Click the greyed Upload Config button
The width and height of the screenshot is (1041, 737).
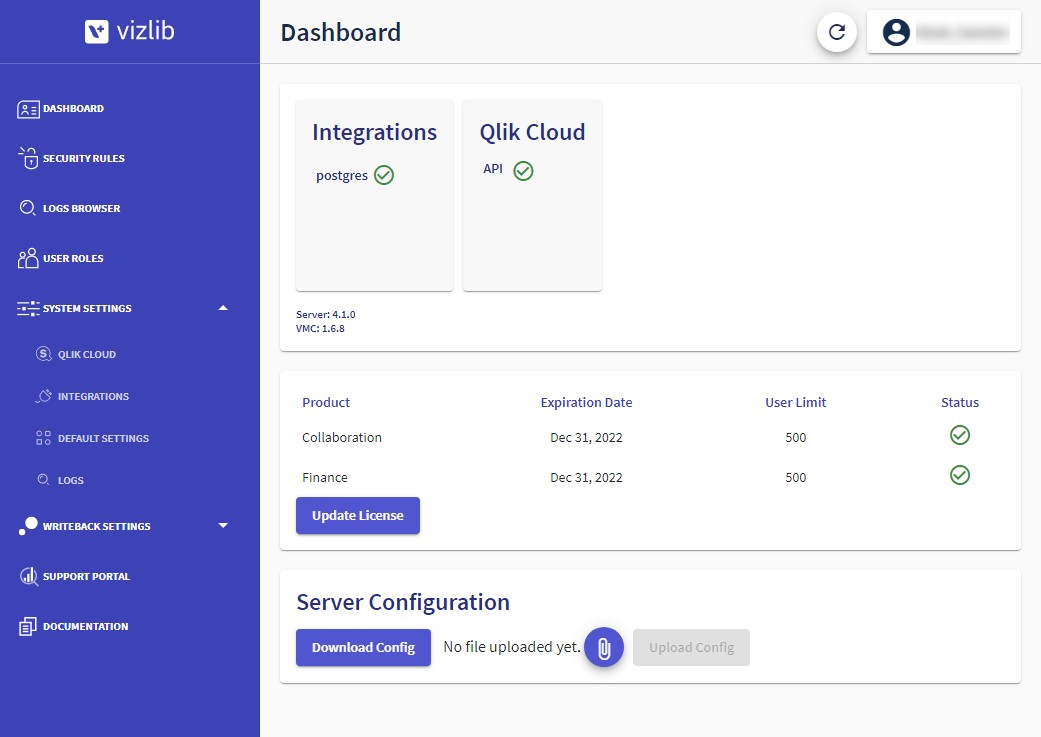click(x=691, y=647)
